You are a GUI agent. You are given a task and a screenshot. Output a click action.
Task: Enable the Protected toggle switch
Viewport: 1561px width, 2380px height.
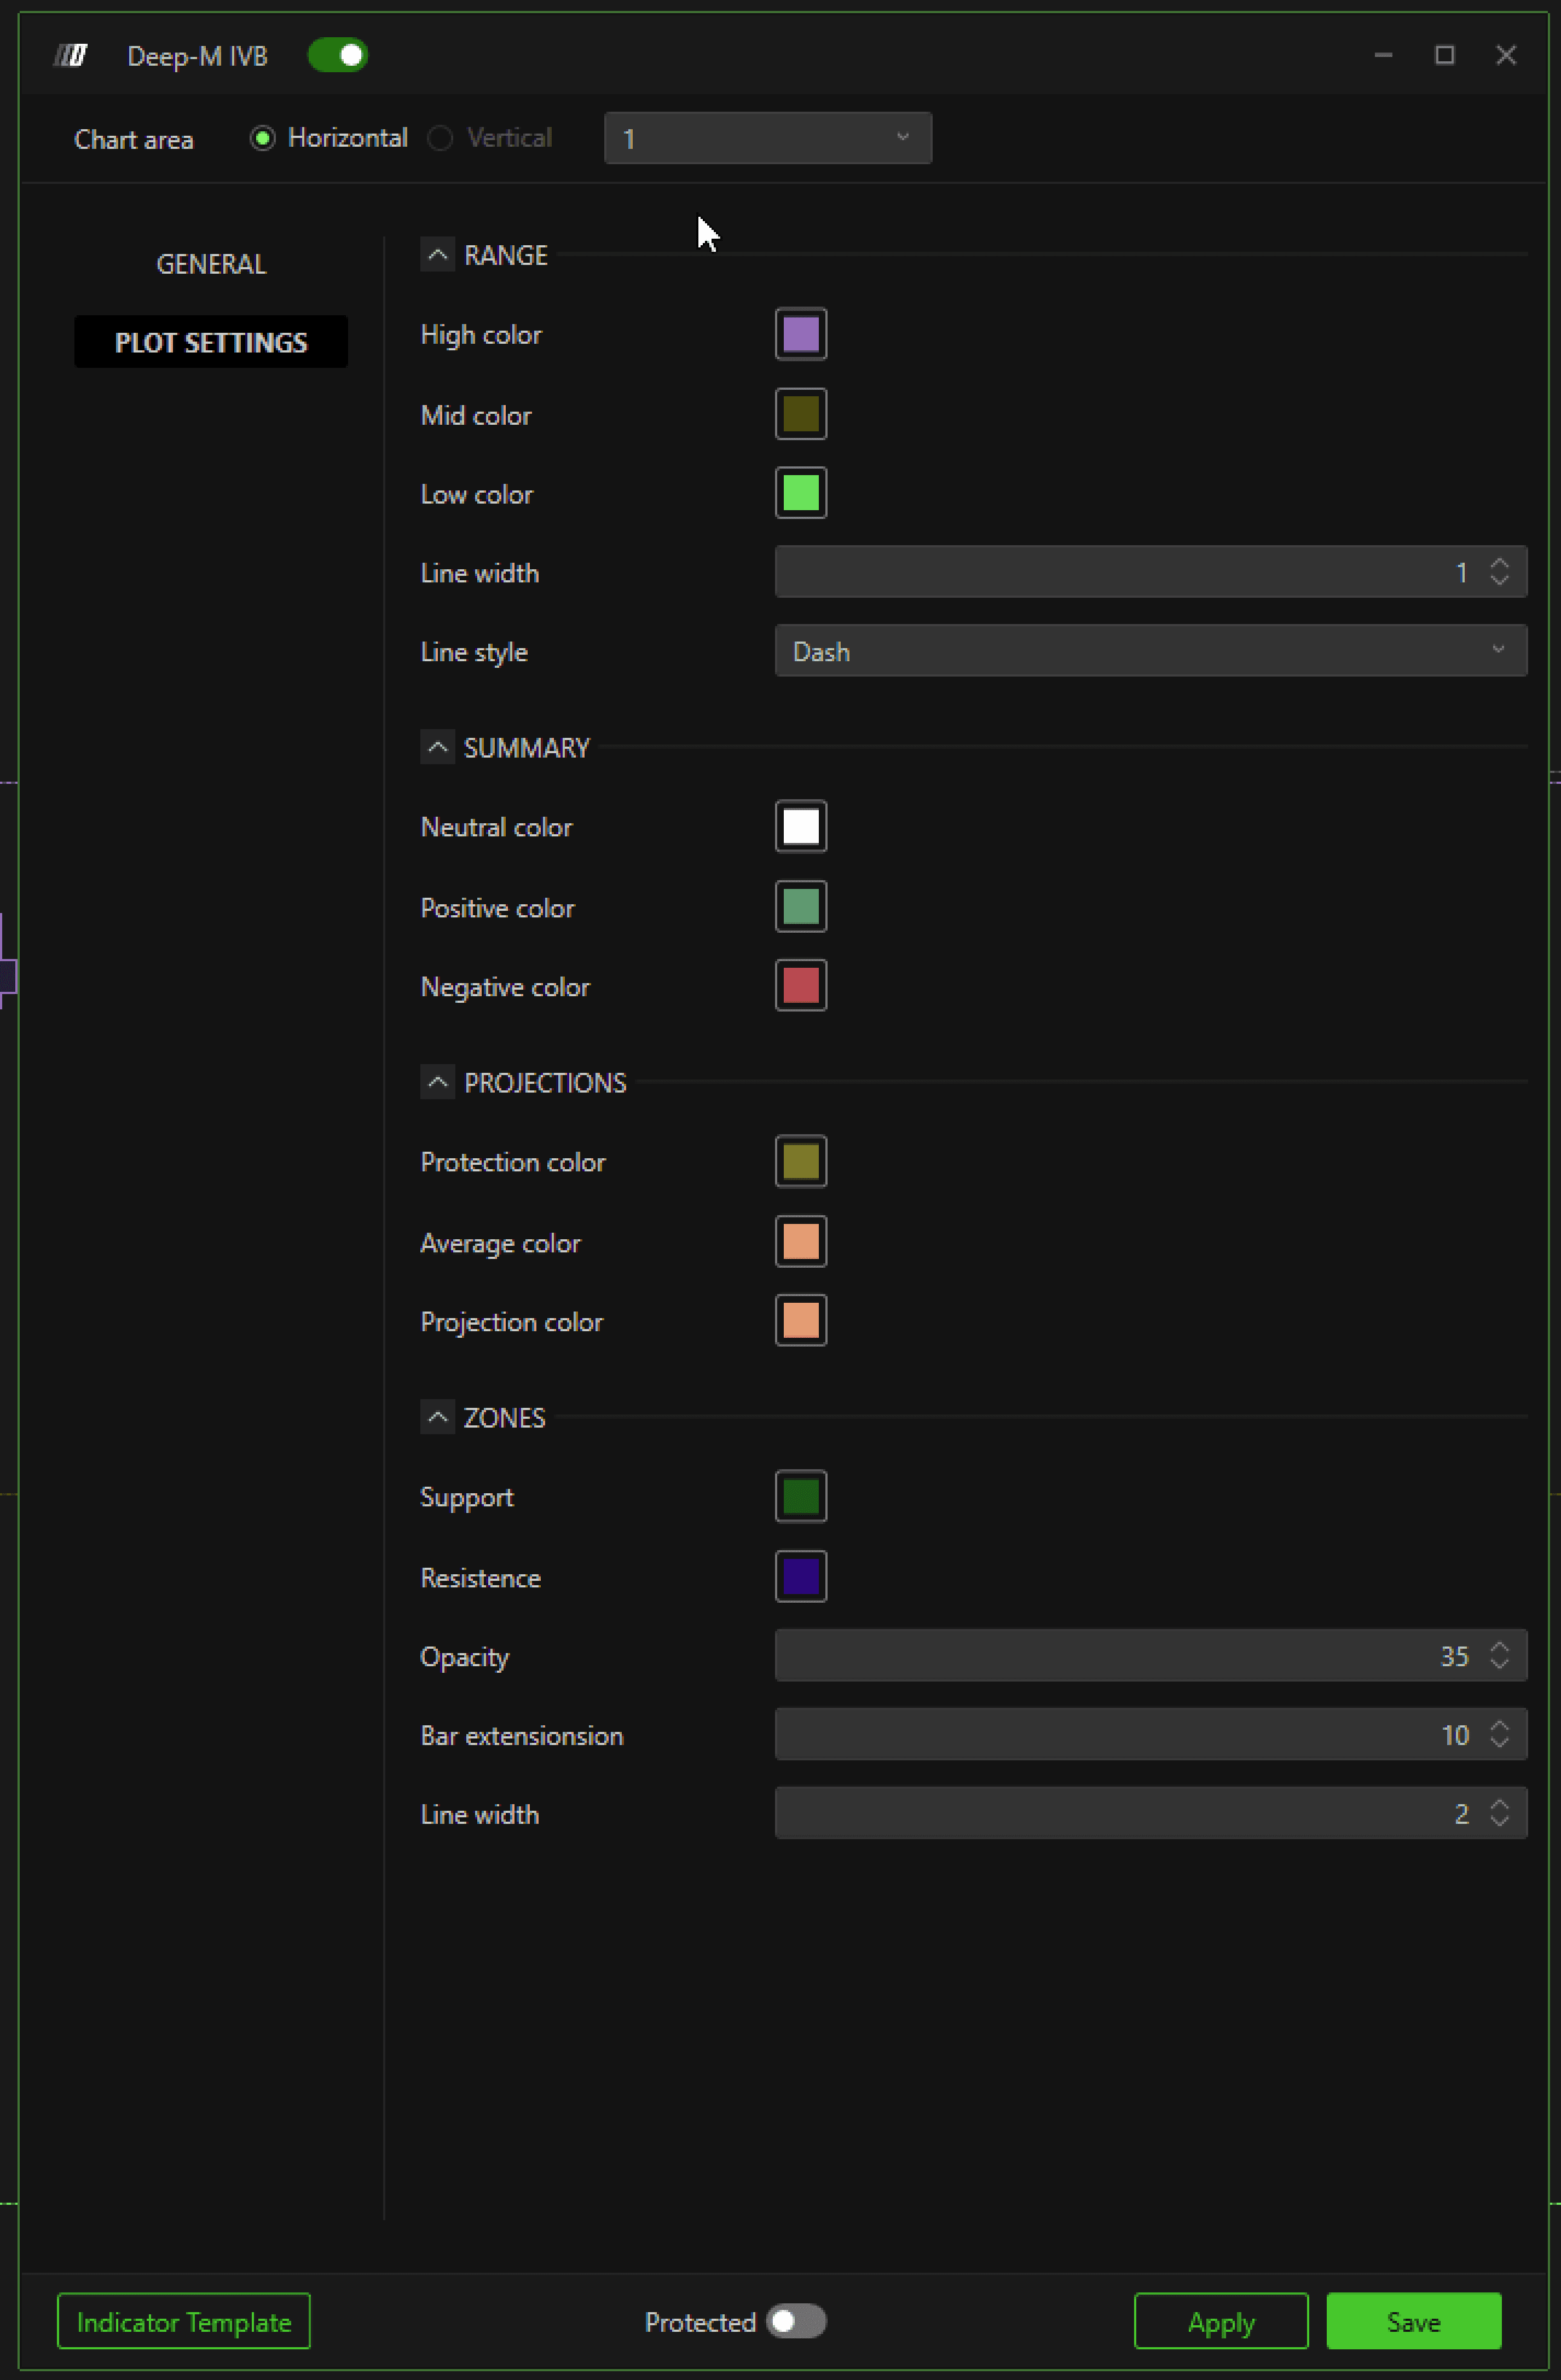point(796,2320)
